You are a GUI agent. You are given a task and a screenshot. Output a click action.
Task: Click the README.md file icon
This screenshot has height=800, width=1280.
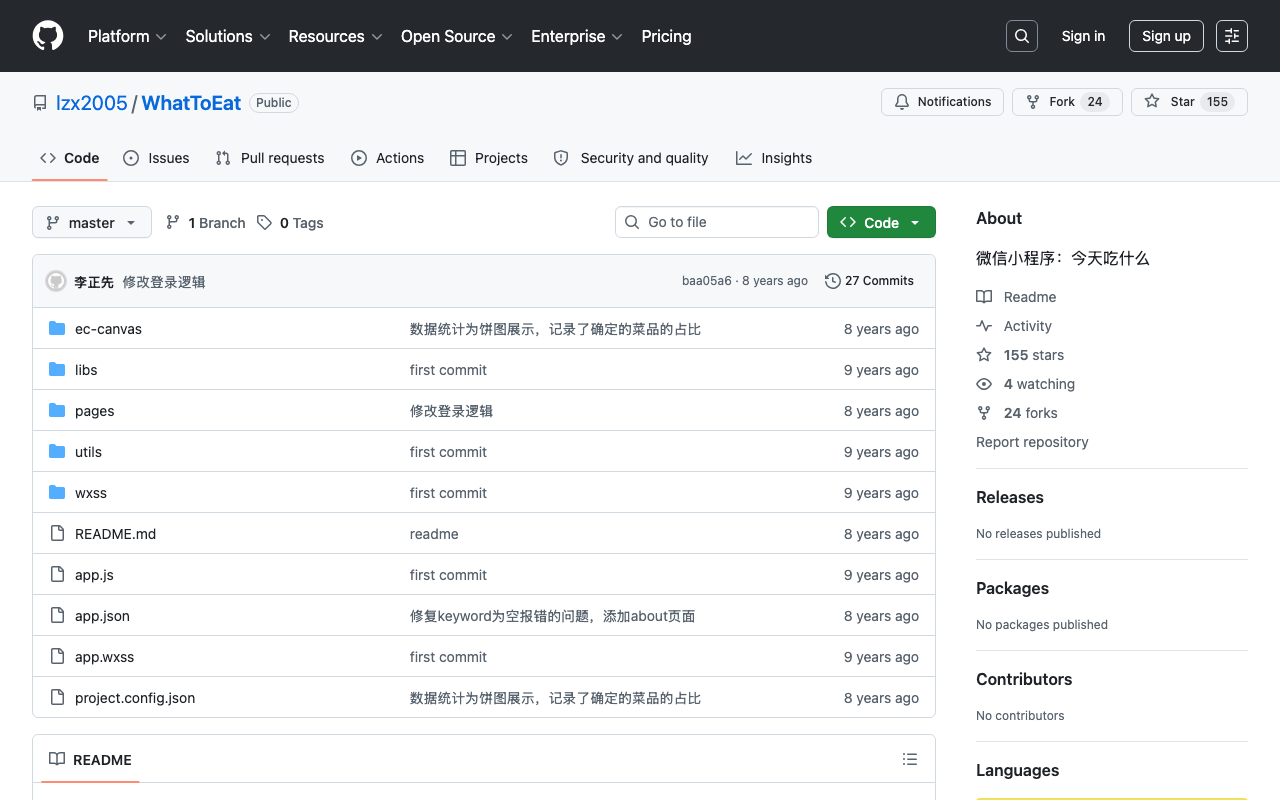click(57, 534)
